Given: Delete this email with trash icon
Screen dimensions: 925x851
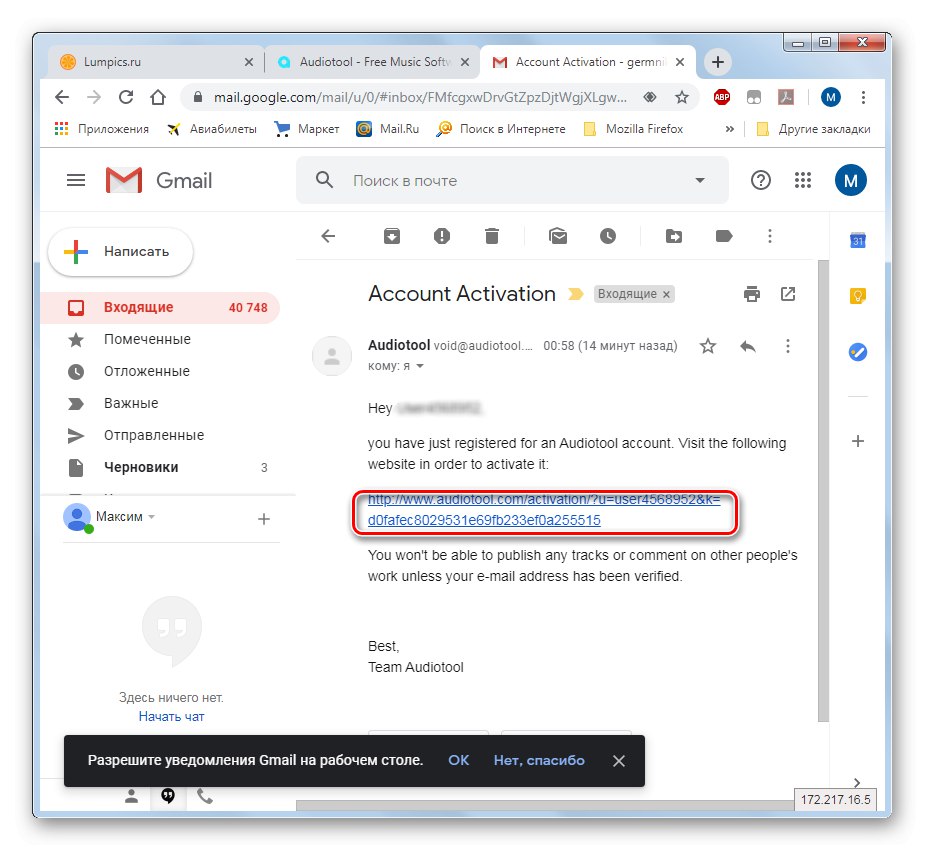Looking at the screenshot, I should pyautogui.click(x=492, y=236).
